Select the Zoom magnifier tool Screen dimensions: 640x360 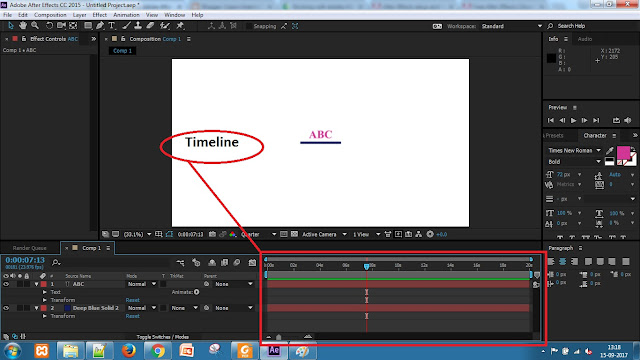click(35, 26)
